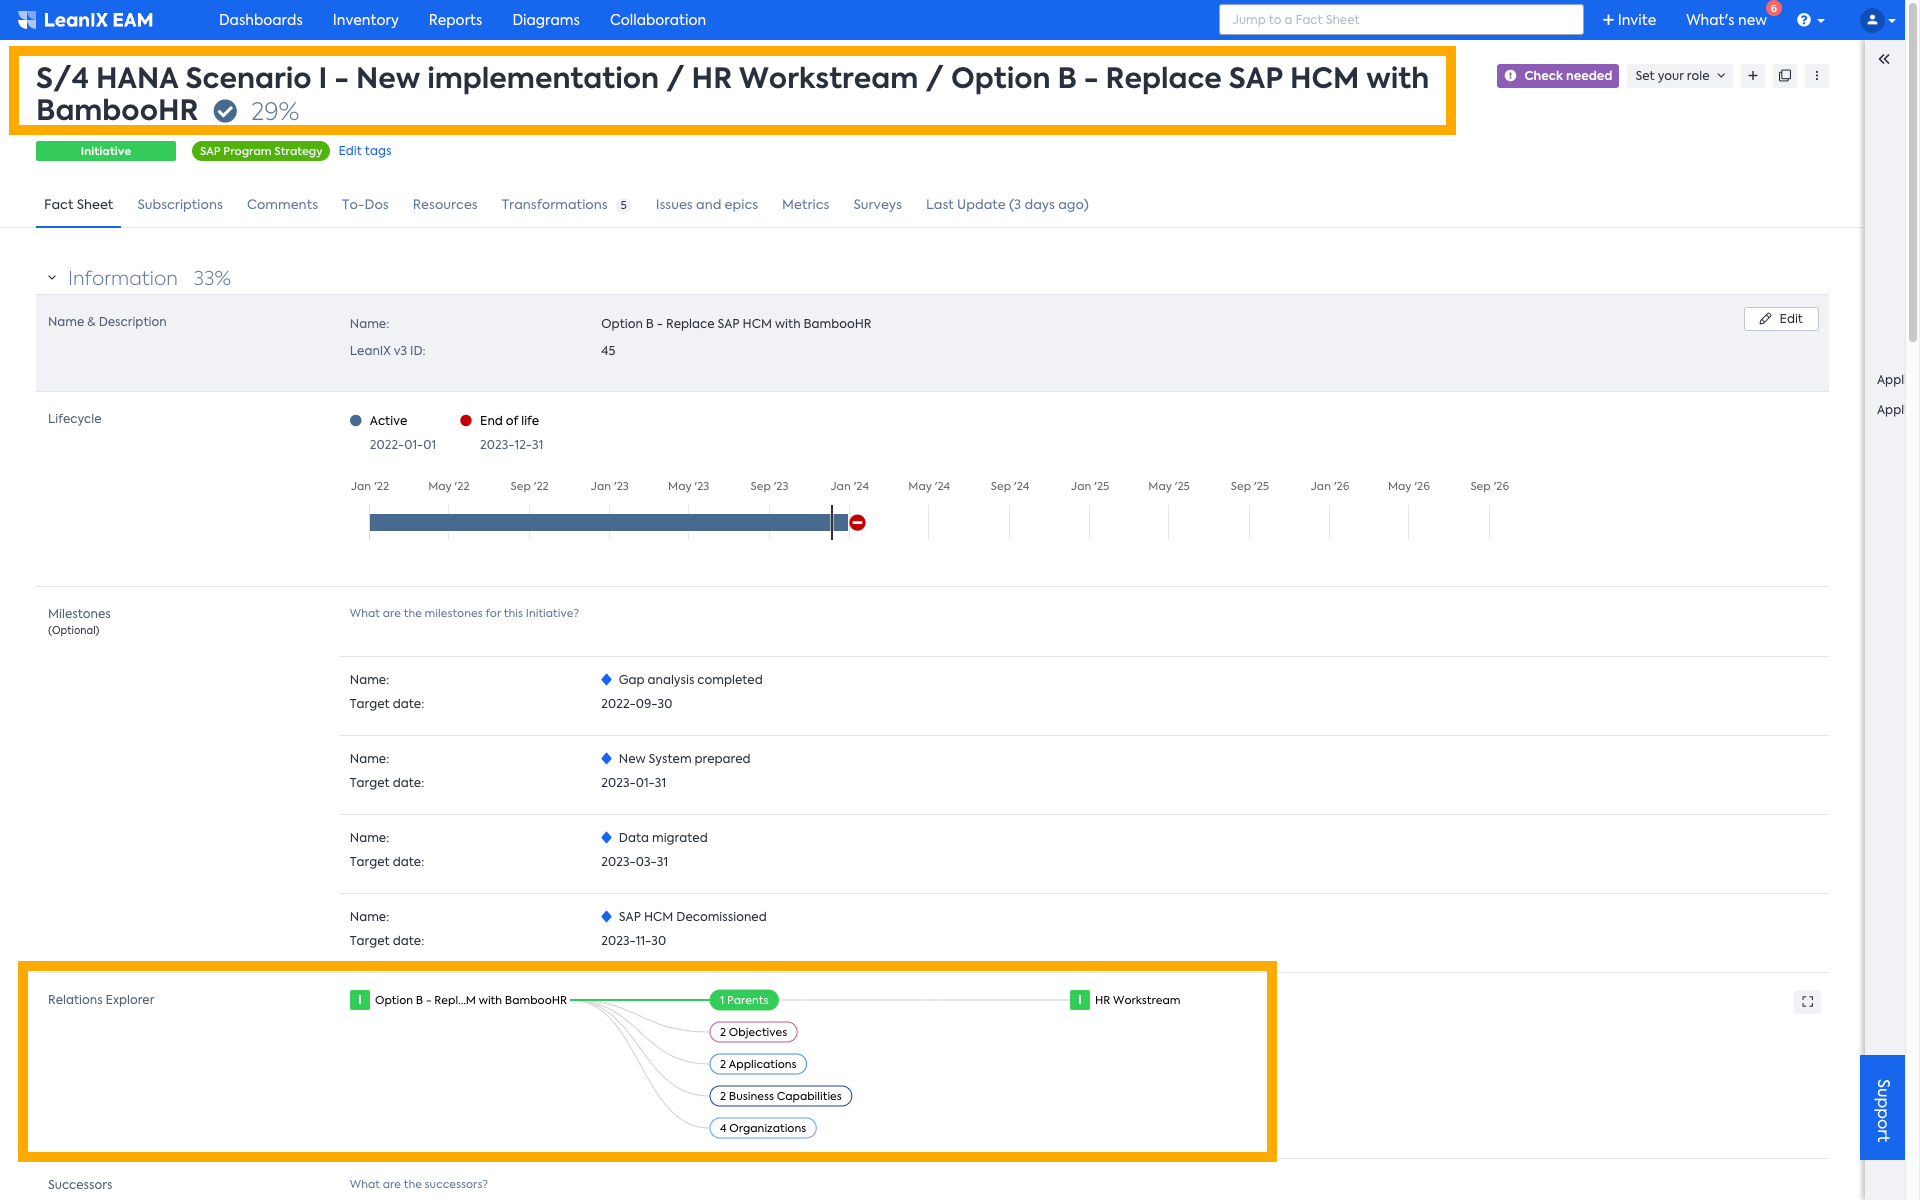Open the Diagrams menu

point(546,20)
